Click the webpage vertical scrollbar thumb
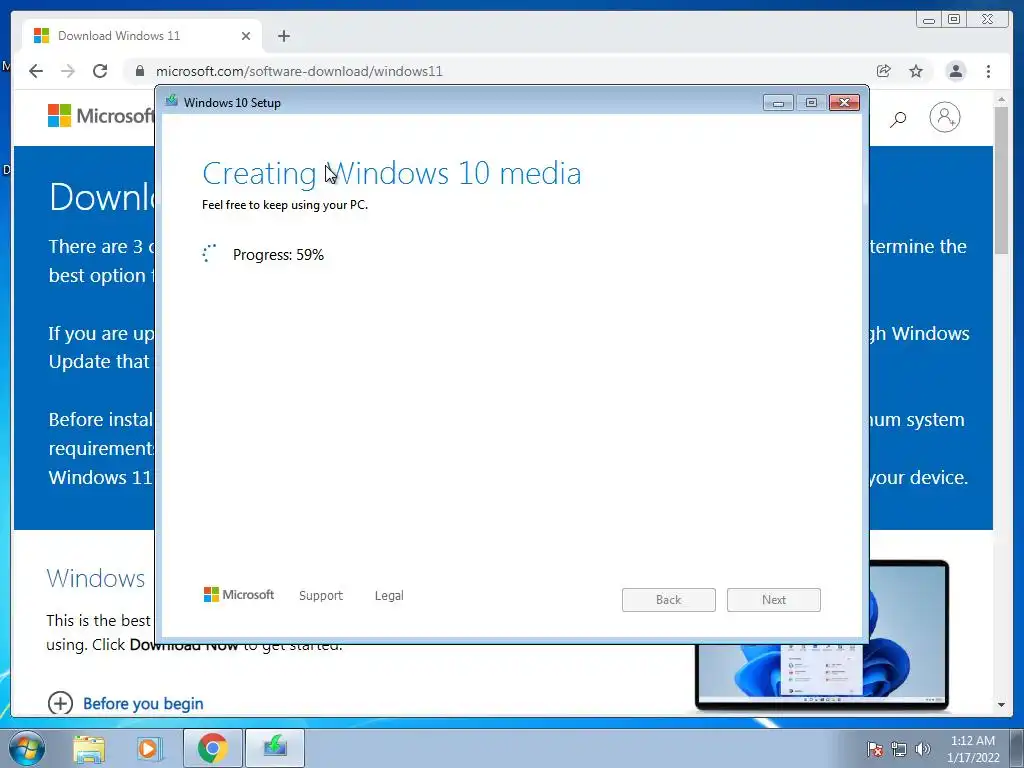The width and height of the screenshot is (1024, 768). tap(1001, 180)
